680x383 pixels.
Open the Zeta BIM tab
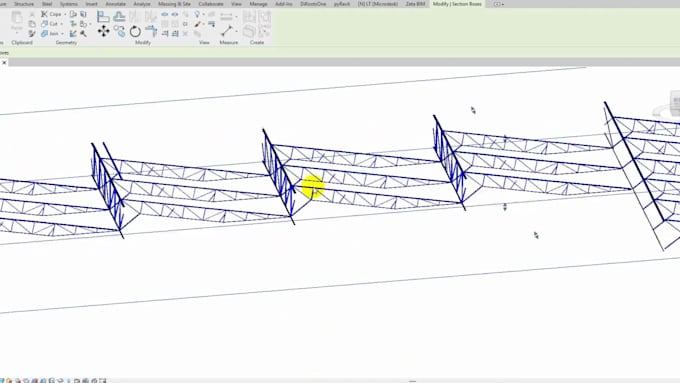(x=415, y=4)
